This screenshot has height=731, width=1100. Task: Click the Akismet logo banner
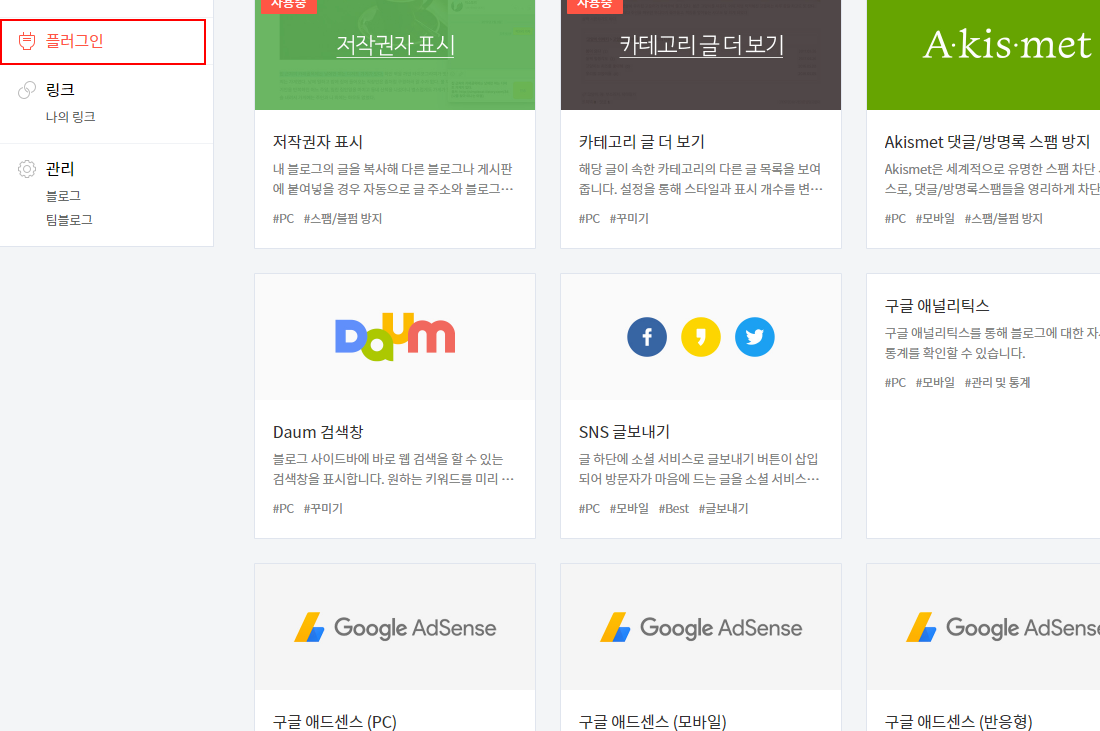[984, 55]
